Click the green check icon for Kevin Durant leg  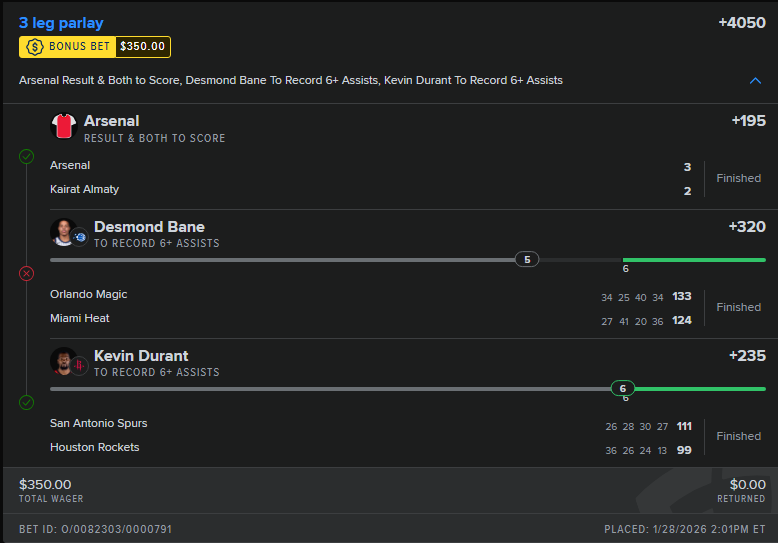[26, 402]
